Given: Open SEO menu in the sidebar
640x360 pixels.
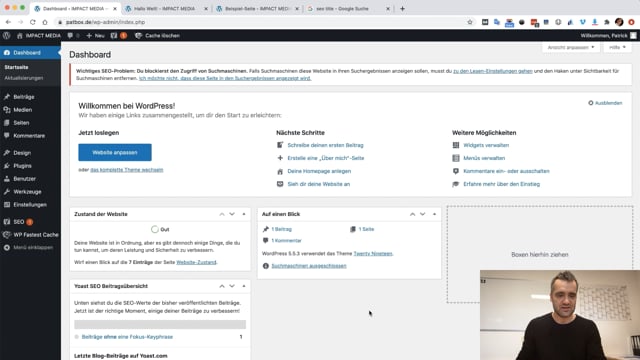Looking at the screenshot, I should coord(19,222).
